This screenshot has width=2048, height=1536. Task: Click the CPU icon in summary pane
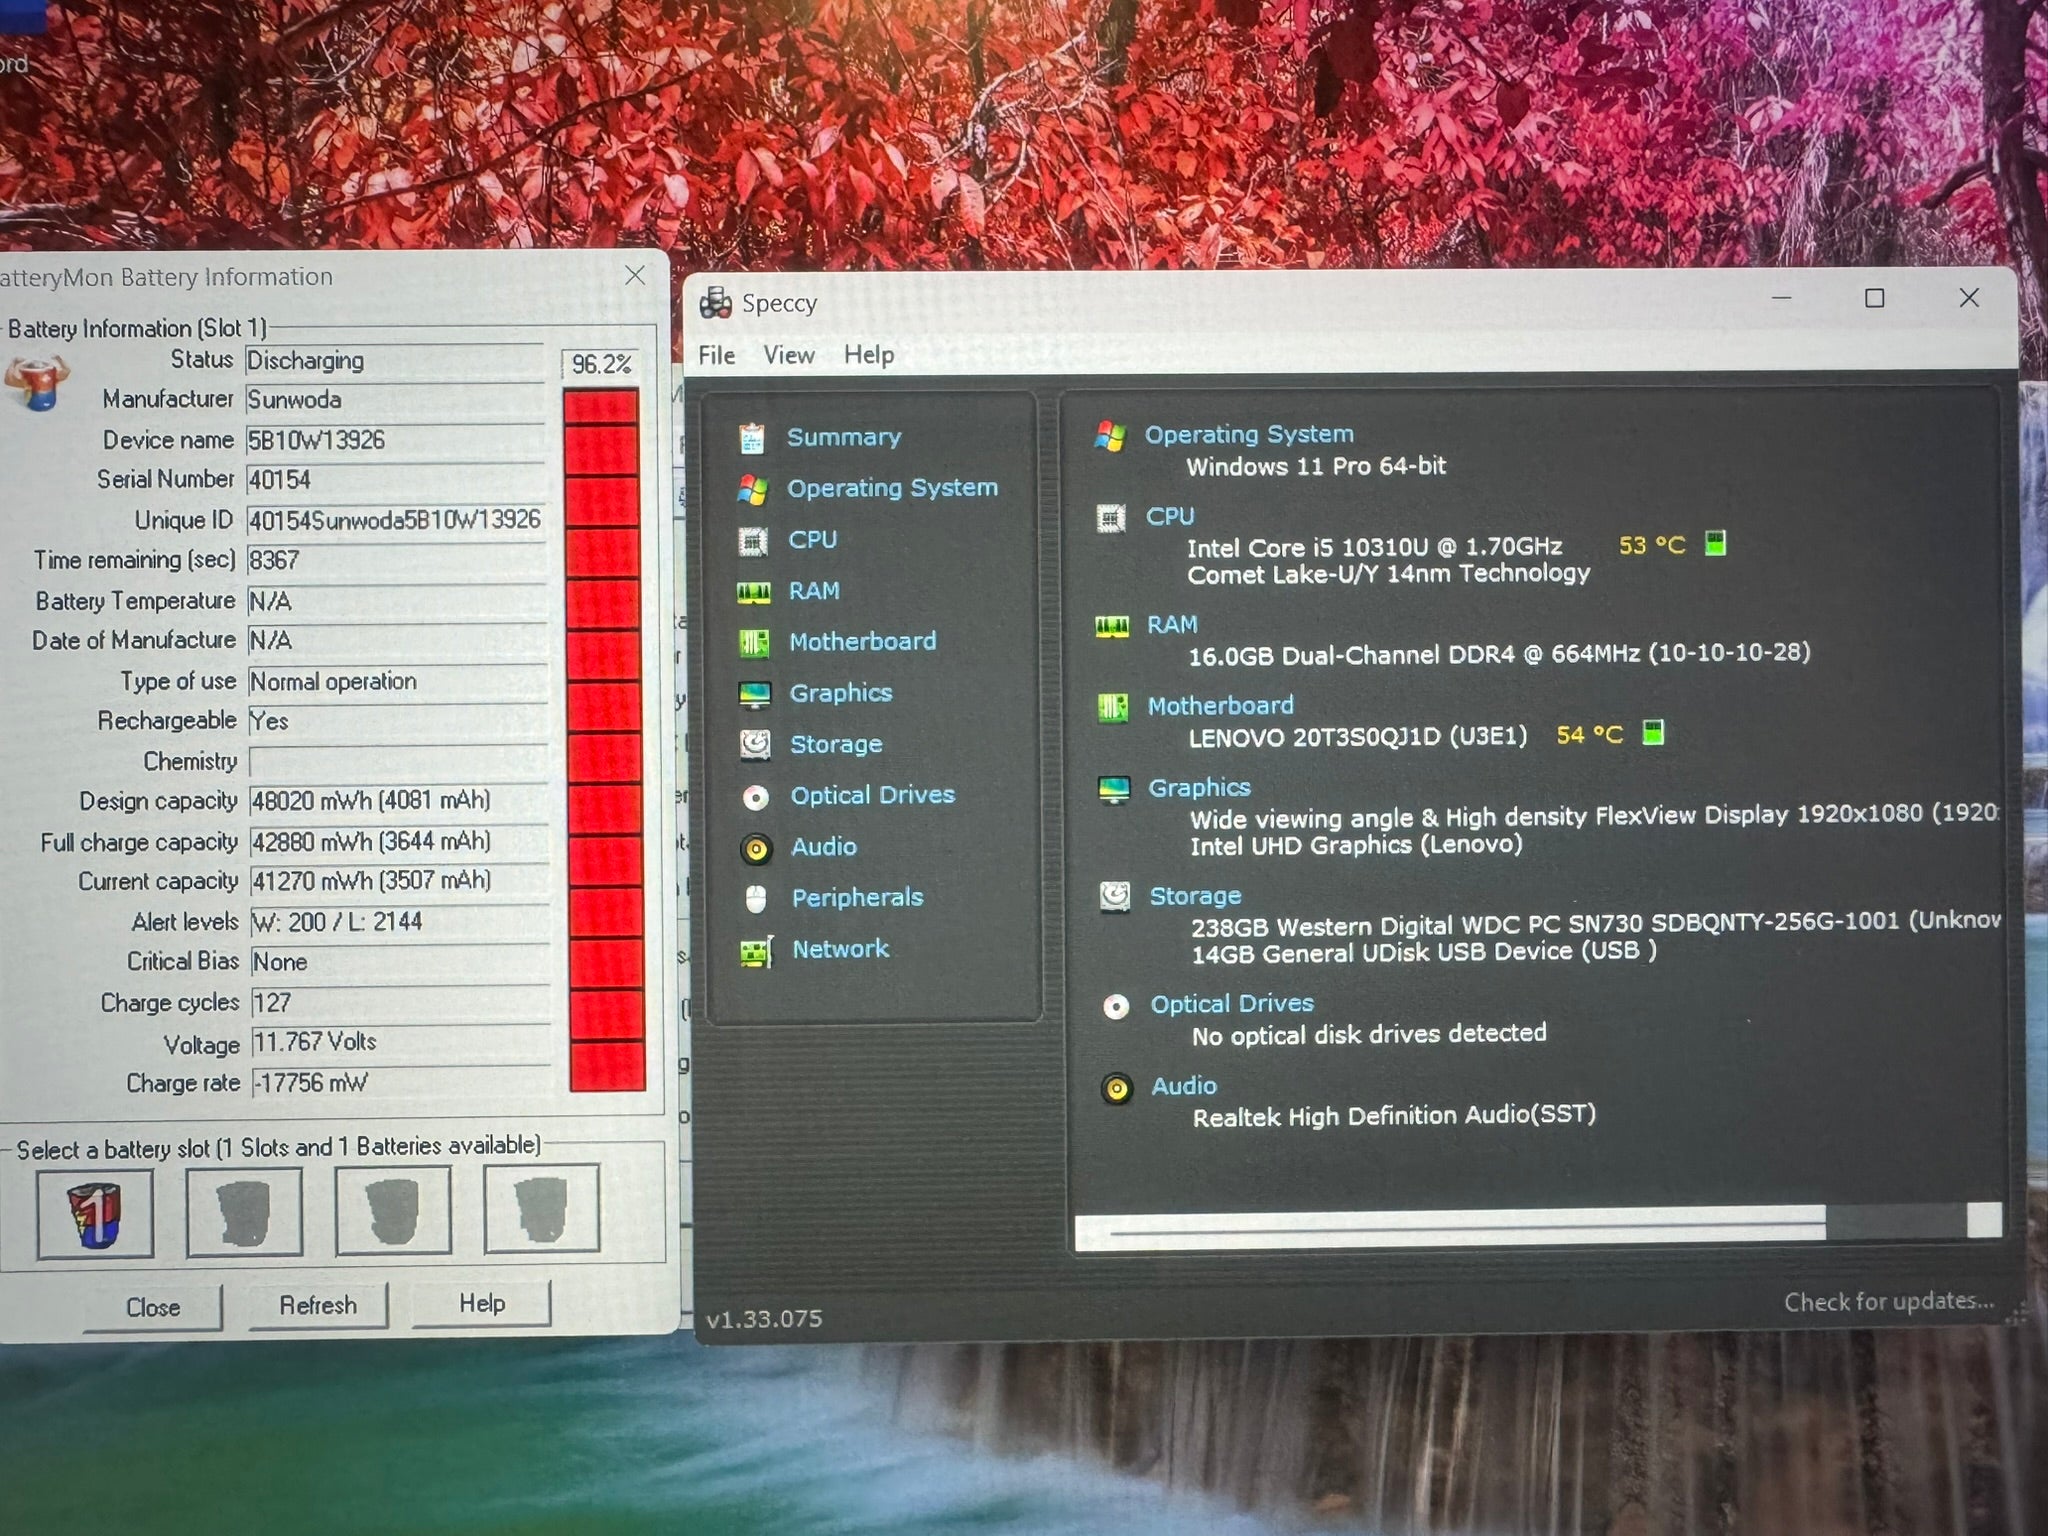click(1111, 518)
